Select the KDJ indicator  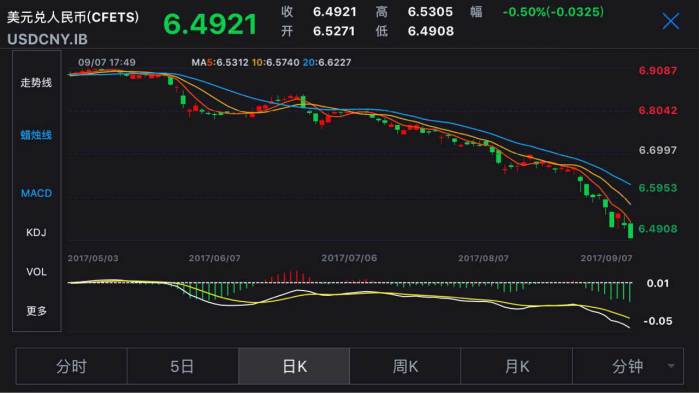coord(36,233)
